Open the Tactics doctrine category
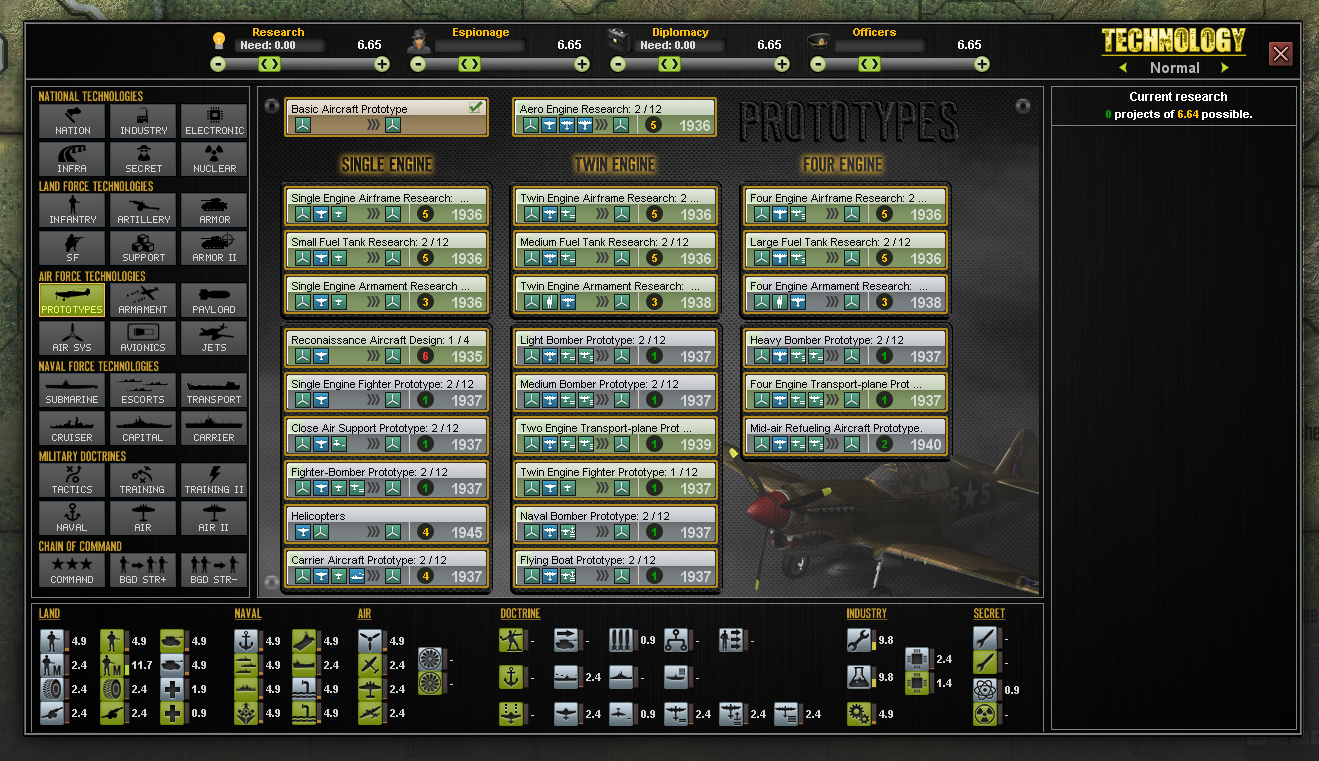 72,480
